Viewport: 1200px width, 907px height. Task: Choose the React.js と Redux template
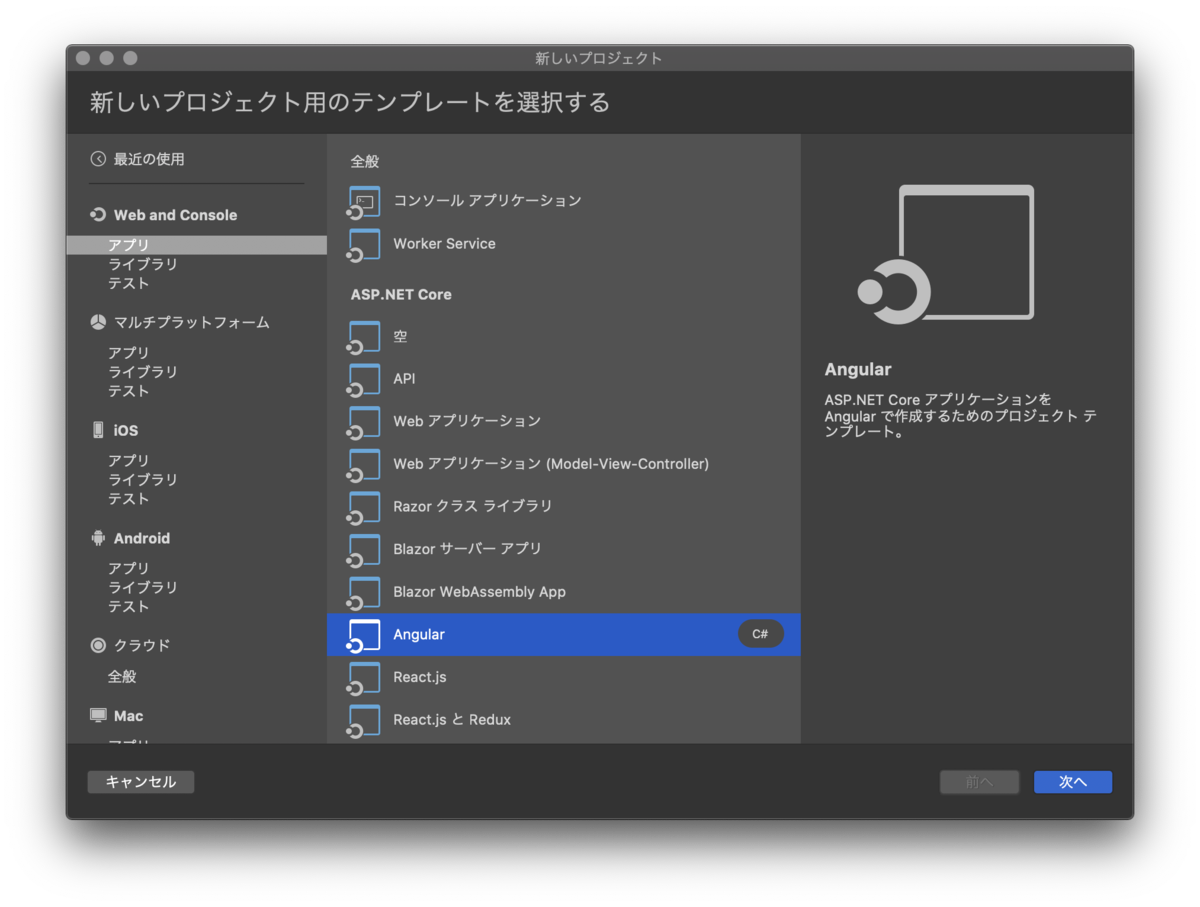(x=564, y=721)
